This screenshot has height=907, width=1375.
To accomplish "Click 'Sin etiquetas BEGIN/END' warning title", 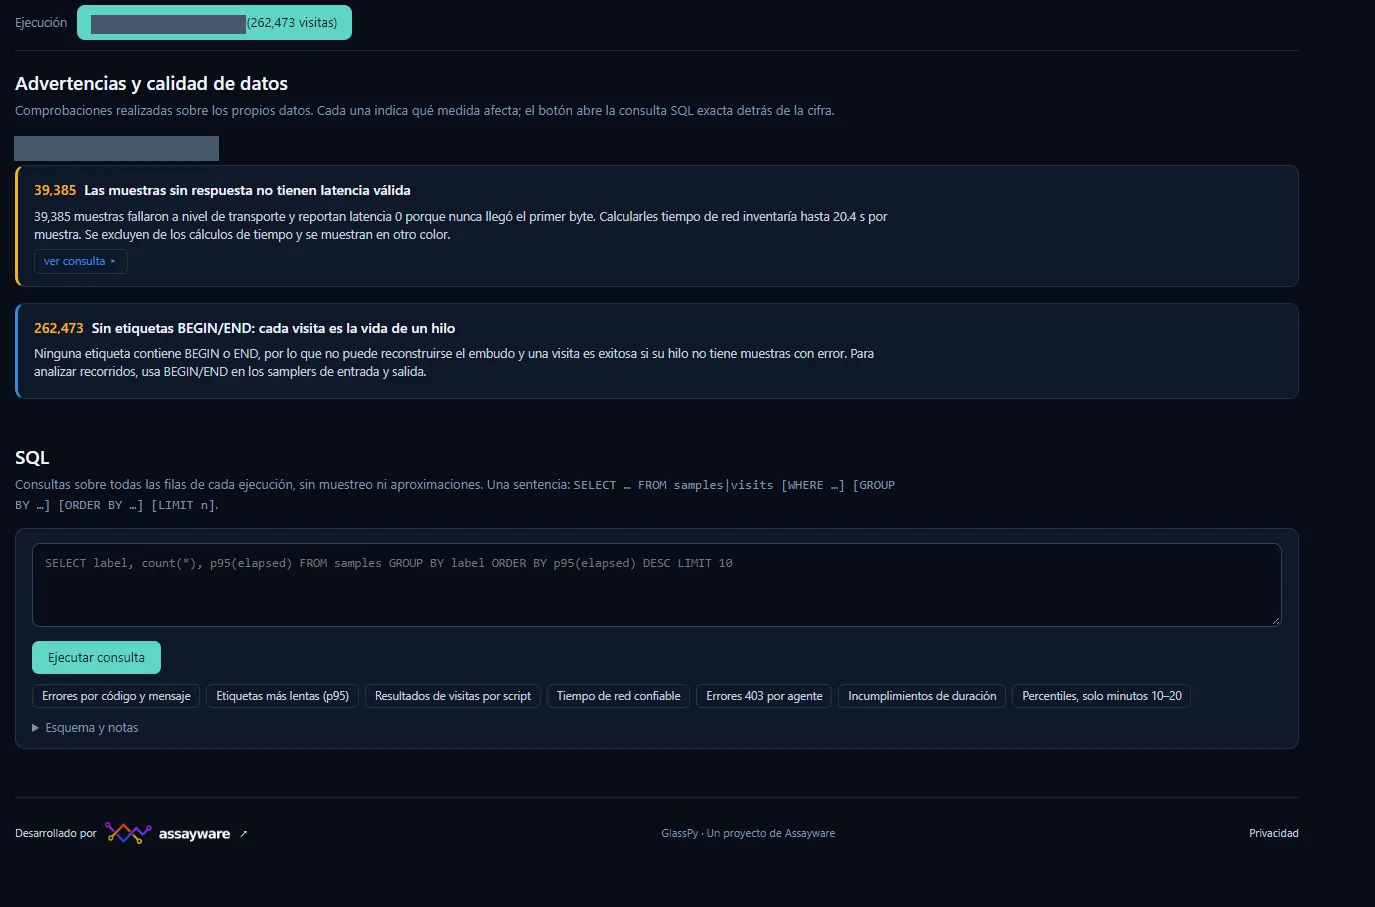I will [x=273, y=328].
